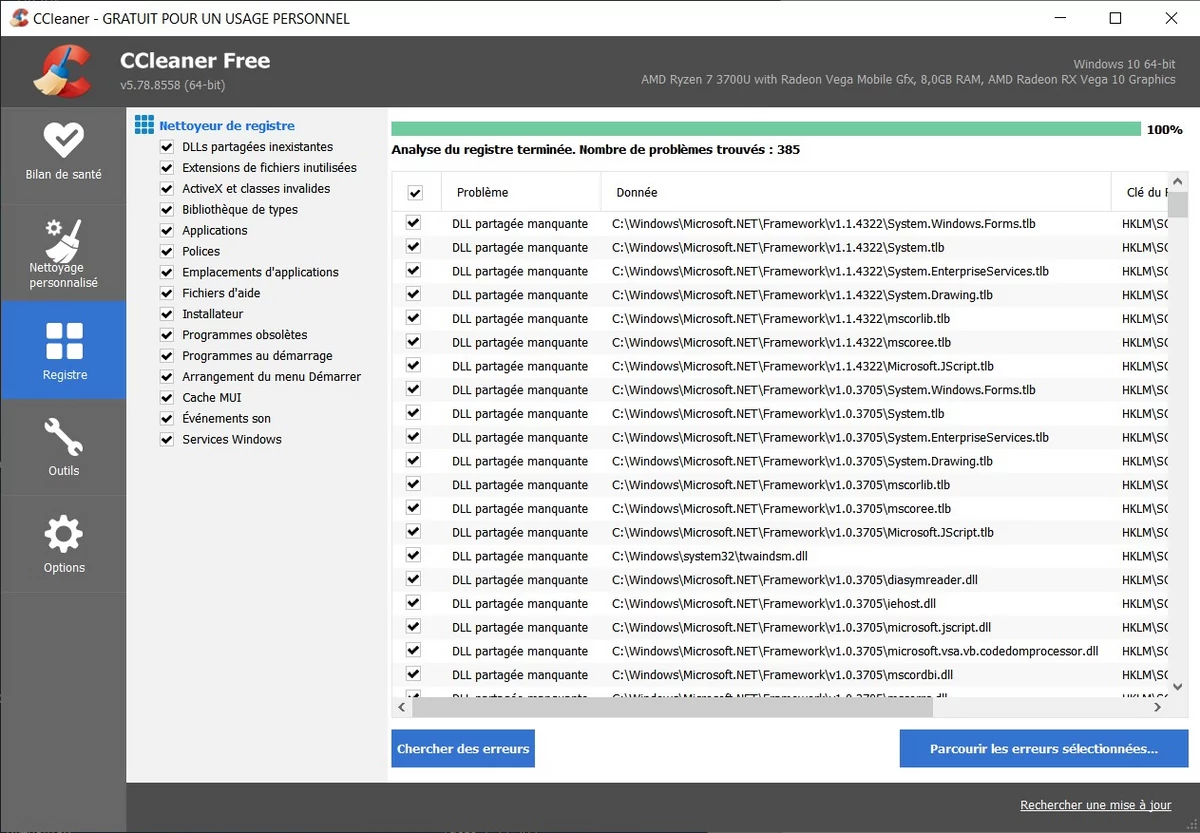Uncheck Programmes obsolètes
The width and height of the screenshot is (1200, 833).
(167, 335)
